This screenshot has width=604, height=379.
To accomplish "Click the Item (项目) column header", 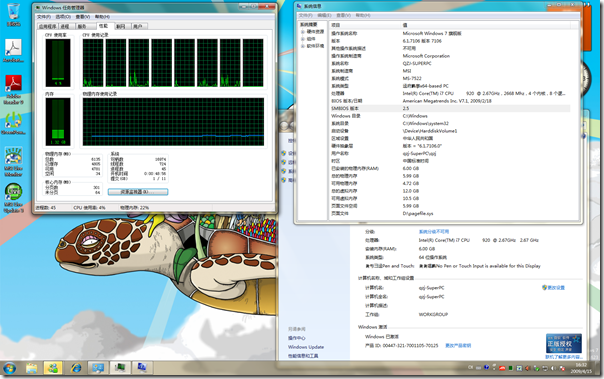I will pyautogui.click(x=365, y=25).
